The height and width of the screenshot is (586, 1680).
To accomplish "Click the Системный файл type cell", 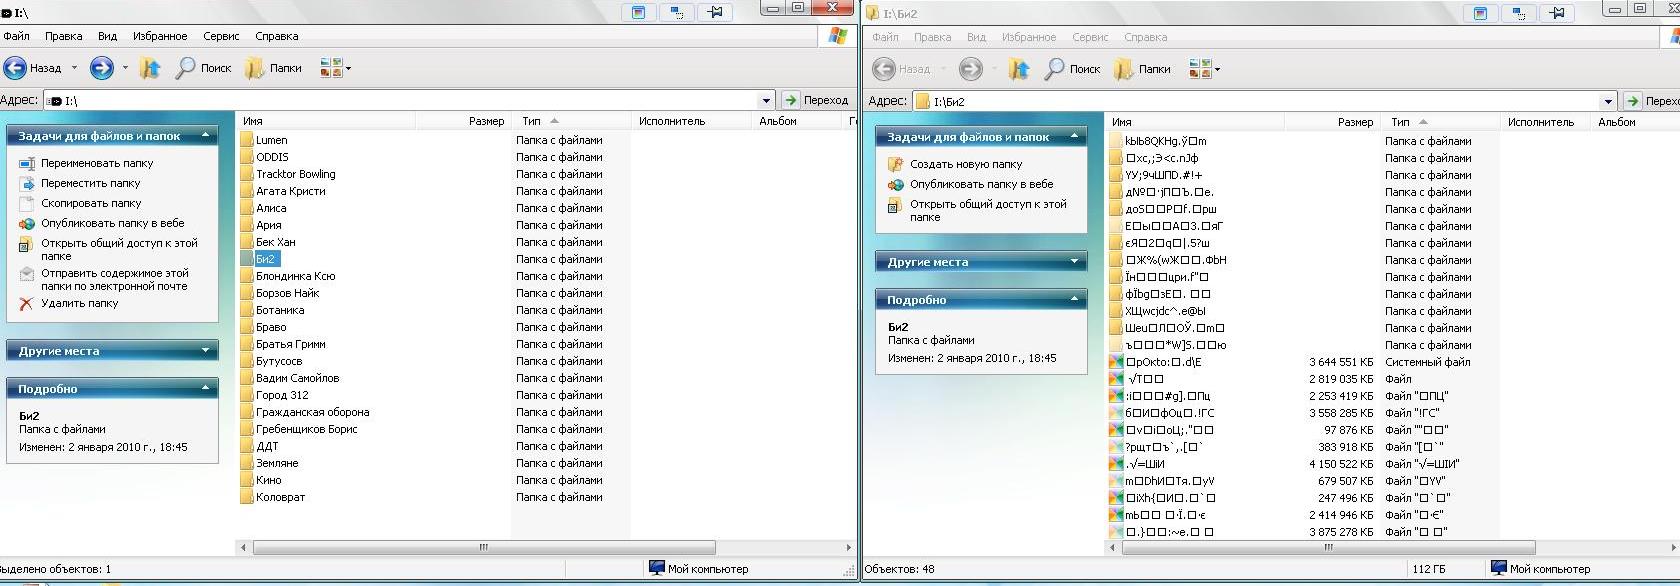I will point(1428,362).
